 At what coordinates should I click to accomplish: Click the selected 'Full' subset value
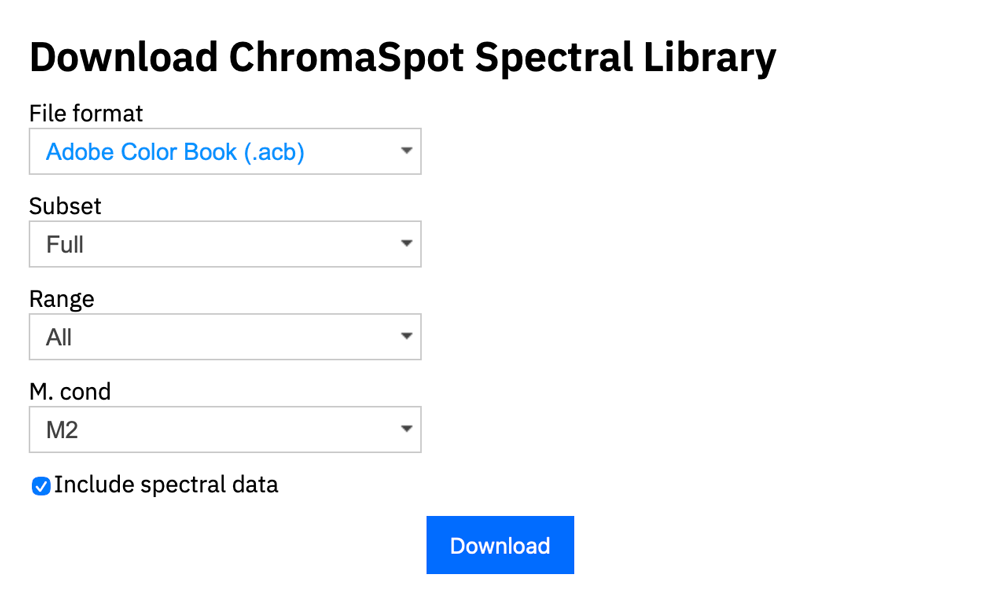(x=65, y=245)
